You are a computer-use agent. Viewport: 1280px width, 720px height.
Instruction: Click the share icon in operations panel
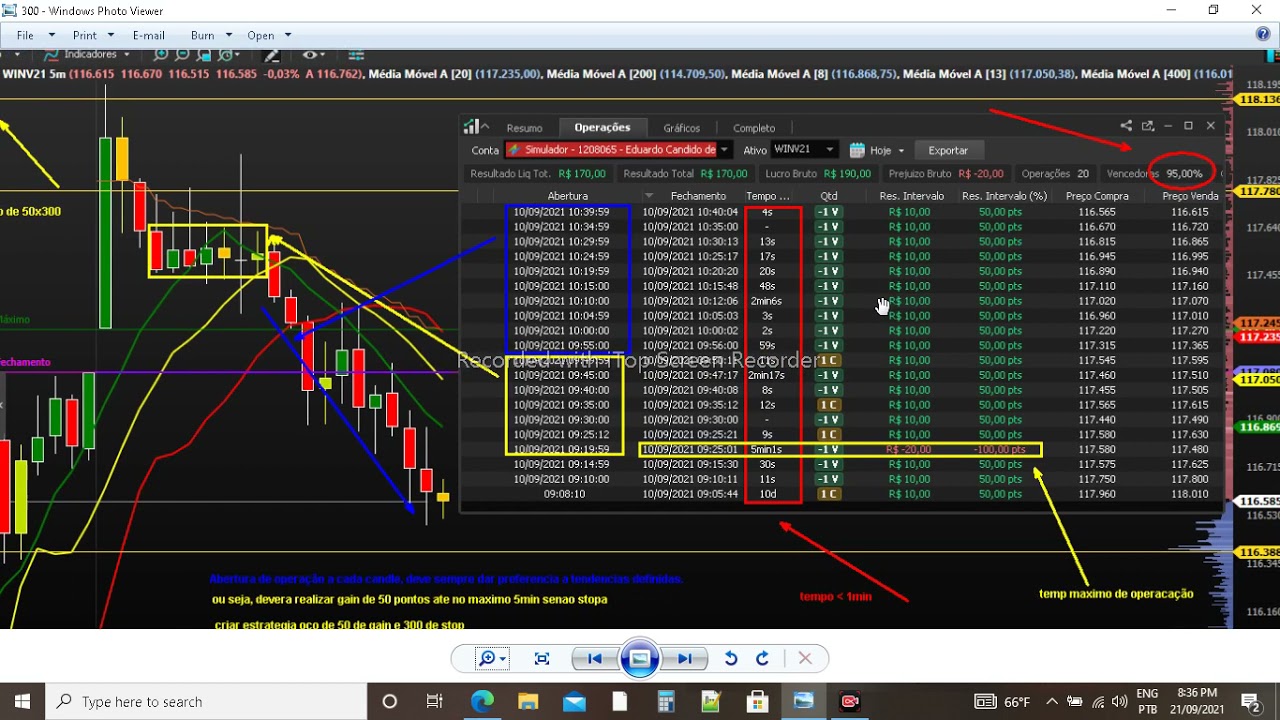[1126, 126]
